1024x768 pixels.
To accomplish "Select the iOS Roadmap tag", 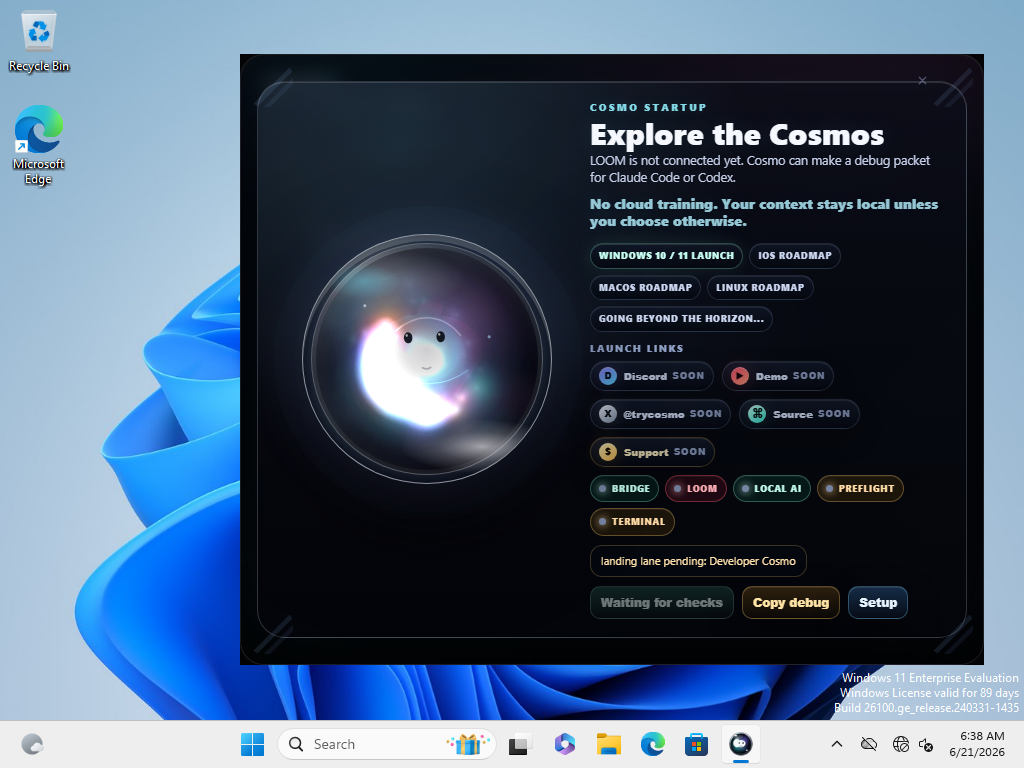I will pos(795,255).
